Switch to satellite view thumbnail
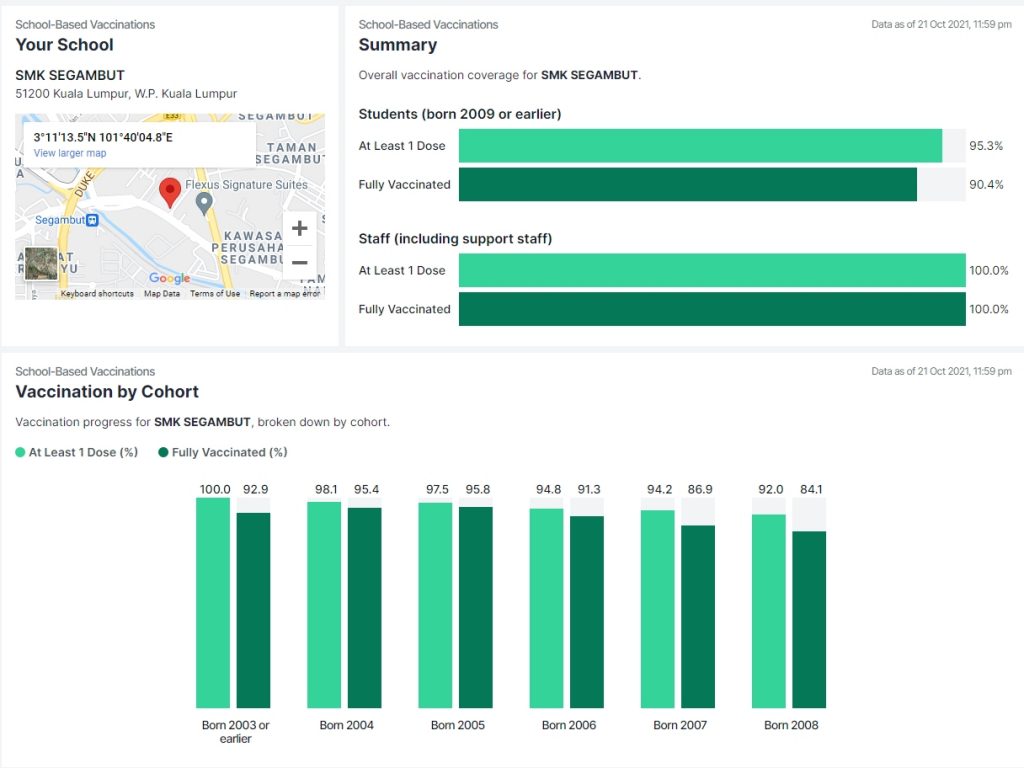Screen dimensions: 1024x768 pyautogui.click(x=41, y=264)
